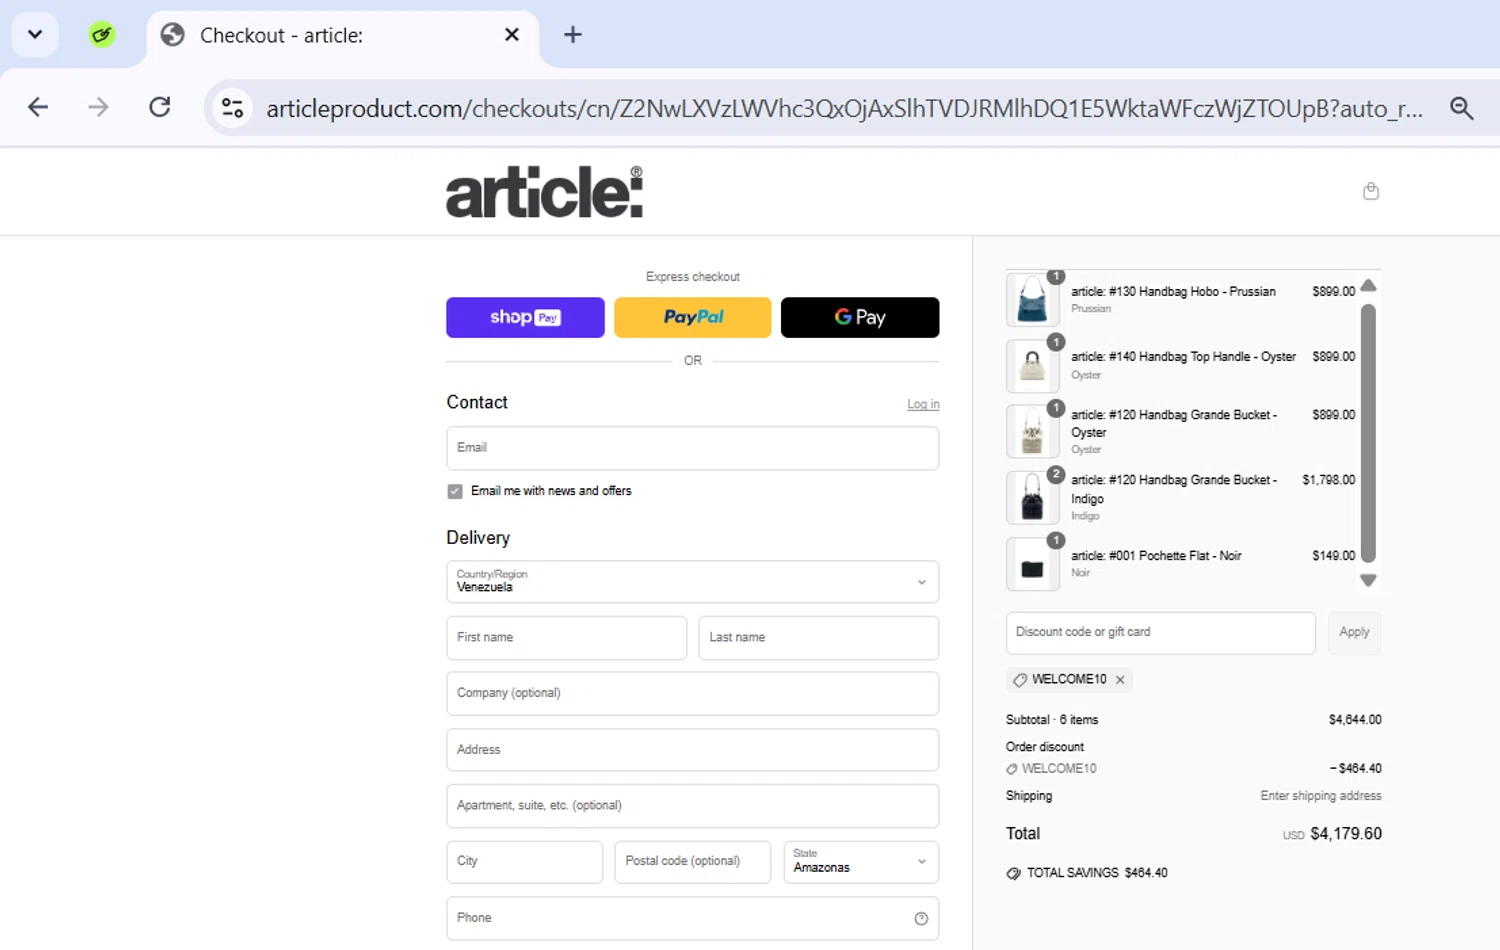Viewport: 1500px width, 950px height.
Task: Focus the Last name field
Action: pos(819,638)
